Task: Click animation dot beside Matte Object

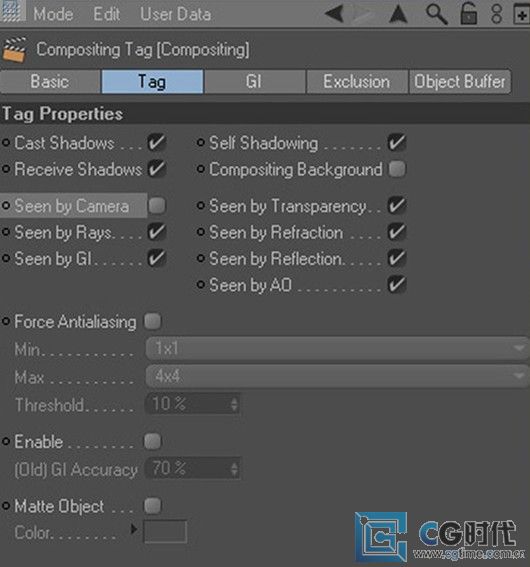Action: (6, 506)
